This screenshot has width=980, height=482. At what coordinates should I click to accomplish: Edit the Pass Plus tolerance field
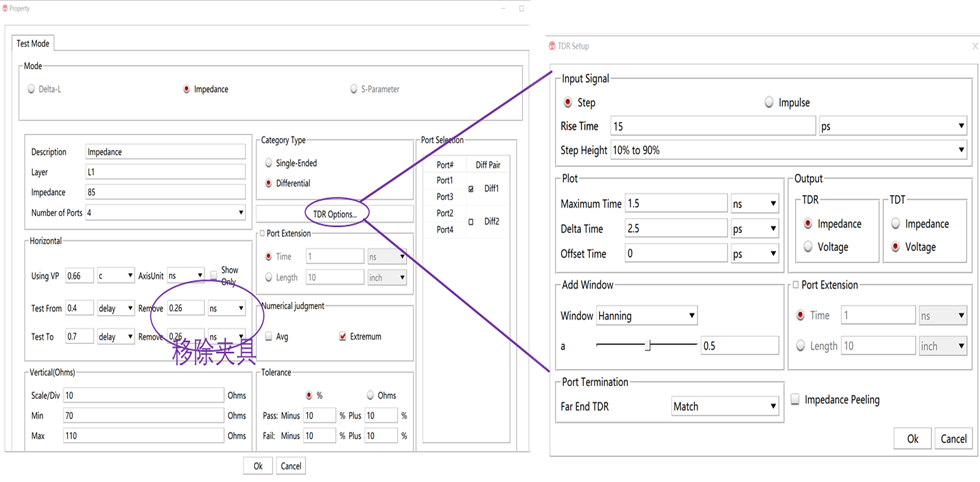pyautogui.click(x=381, y=416)
